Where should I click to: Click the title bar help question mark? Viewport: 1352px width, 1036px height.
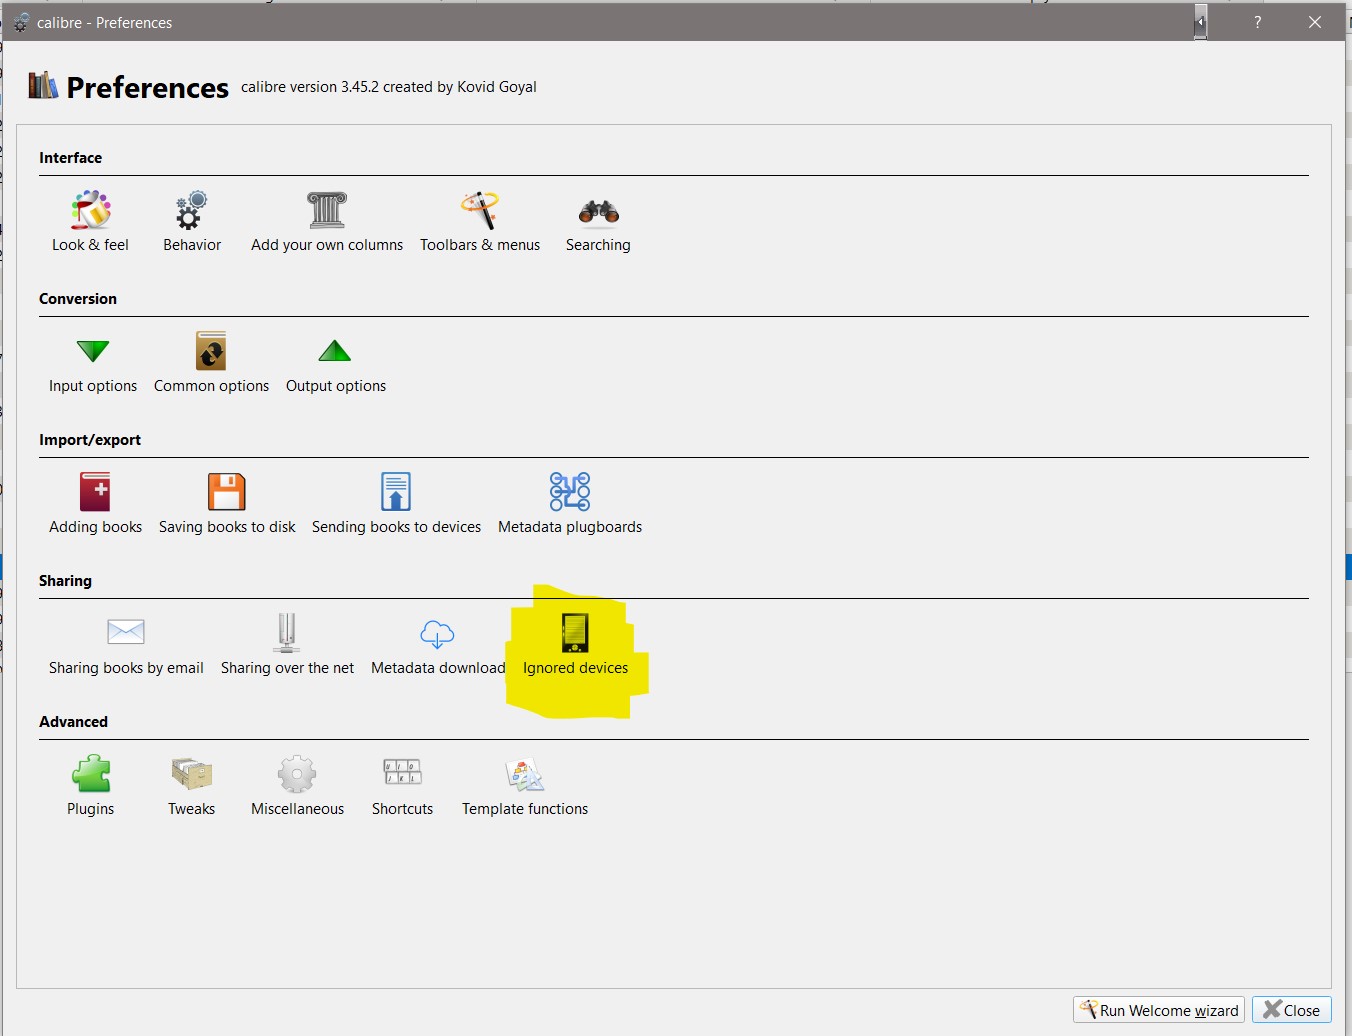[1258, 22]
